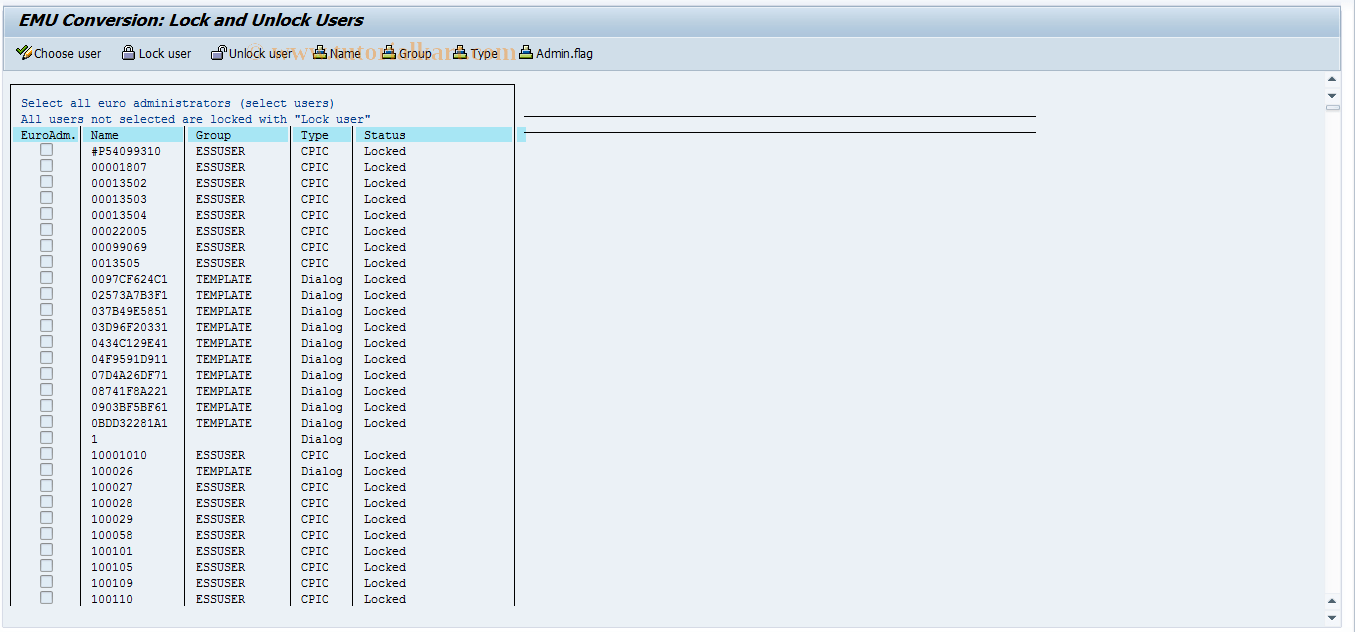Click the scrollbar up arrow
The image size is (1355, 632).
(x=1331, y=78)
